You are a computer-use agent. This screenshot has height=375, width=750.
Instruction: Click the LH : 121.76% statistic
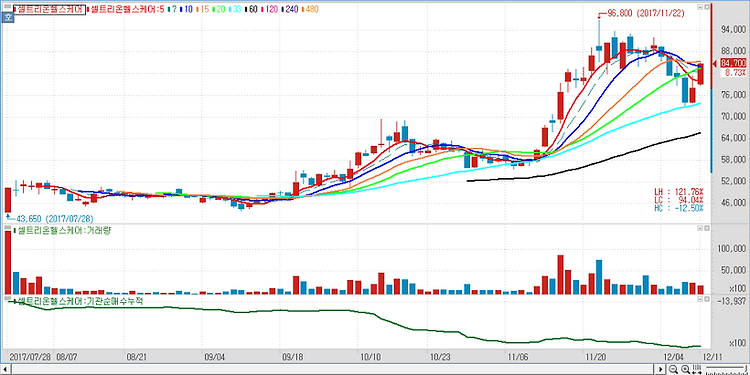click(679, 192)
